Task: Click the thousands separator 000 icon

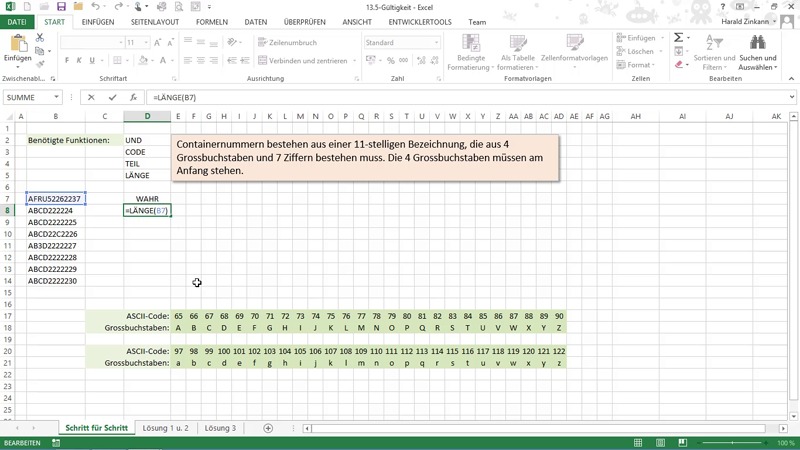Action: 404,60
